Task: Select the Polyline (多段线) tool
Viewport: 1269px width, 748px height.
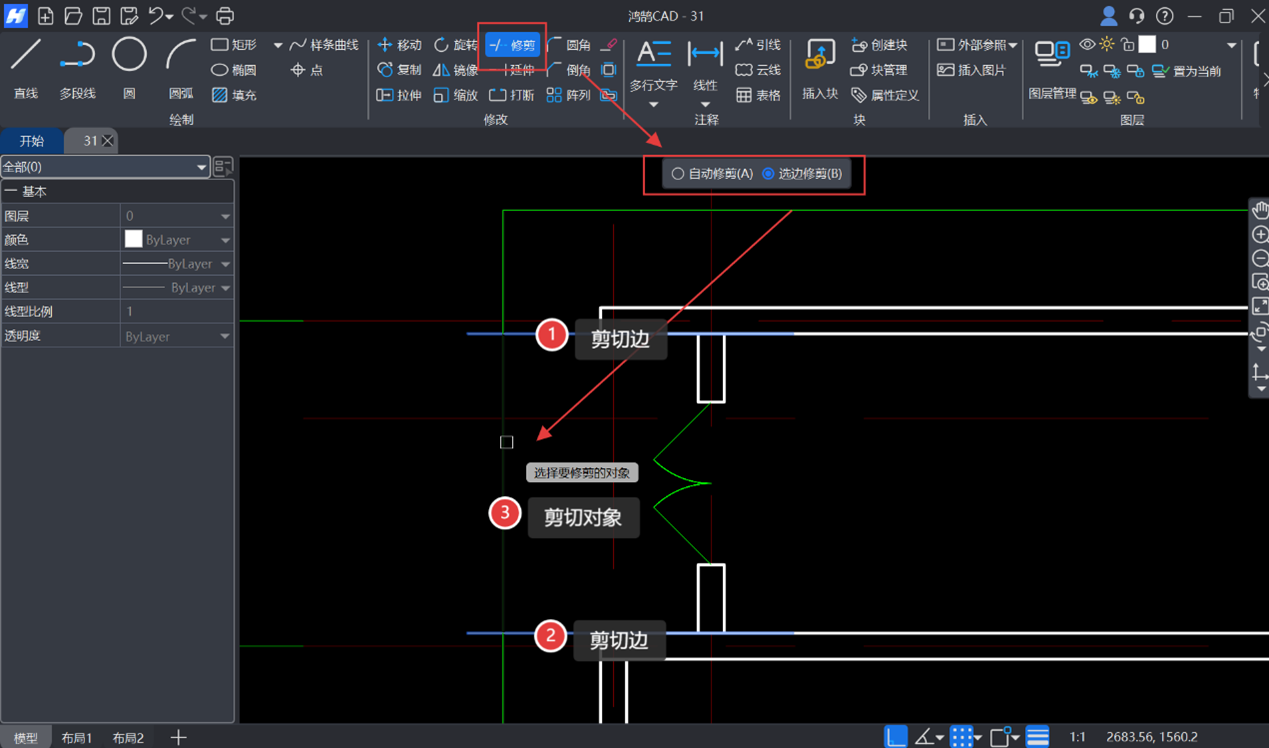Action: (x=77, y=66)
